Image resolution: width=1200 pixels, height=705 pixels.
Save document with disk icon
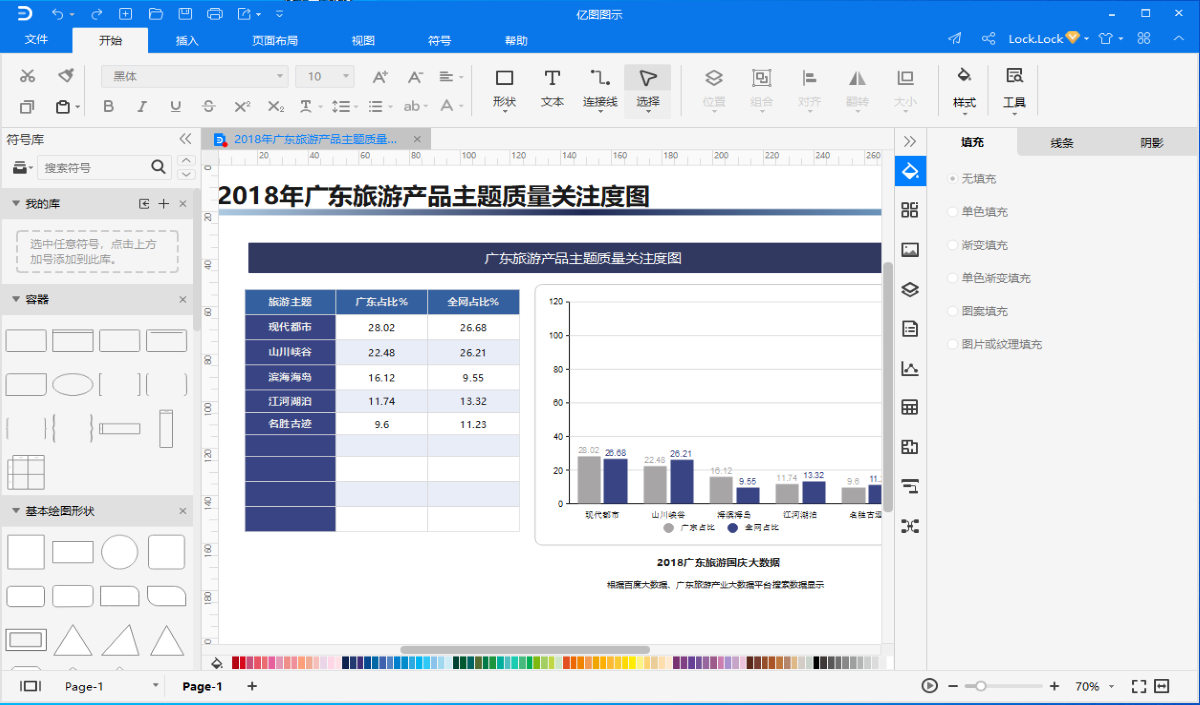(185, 14)
